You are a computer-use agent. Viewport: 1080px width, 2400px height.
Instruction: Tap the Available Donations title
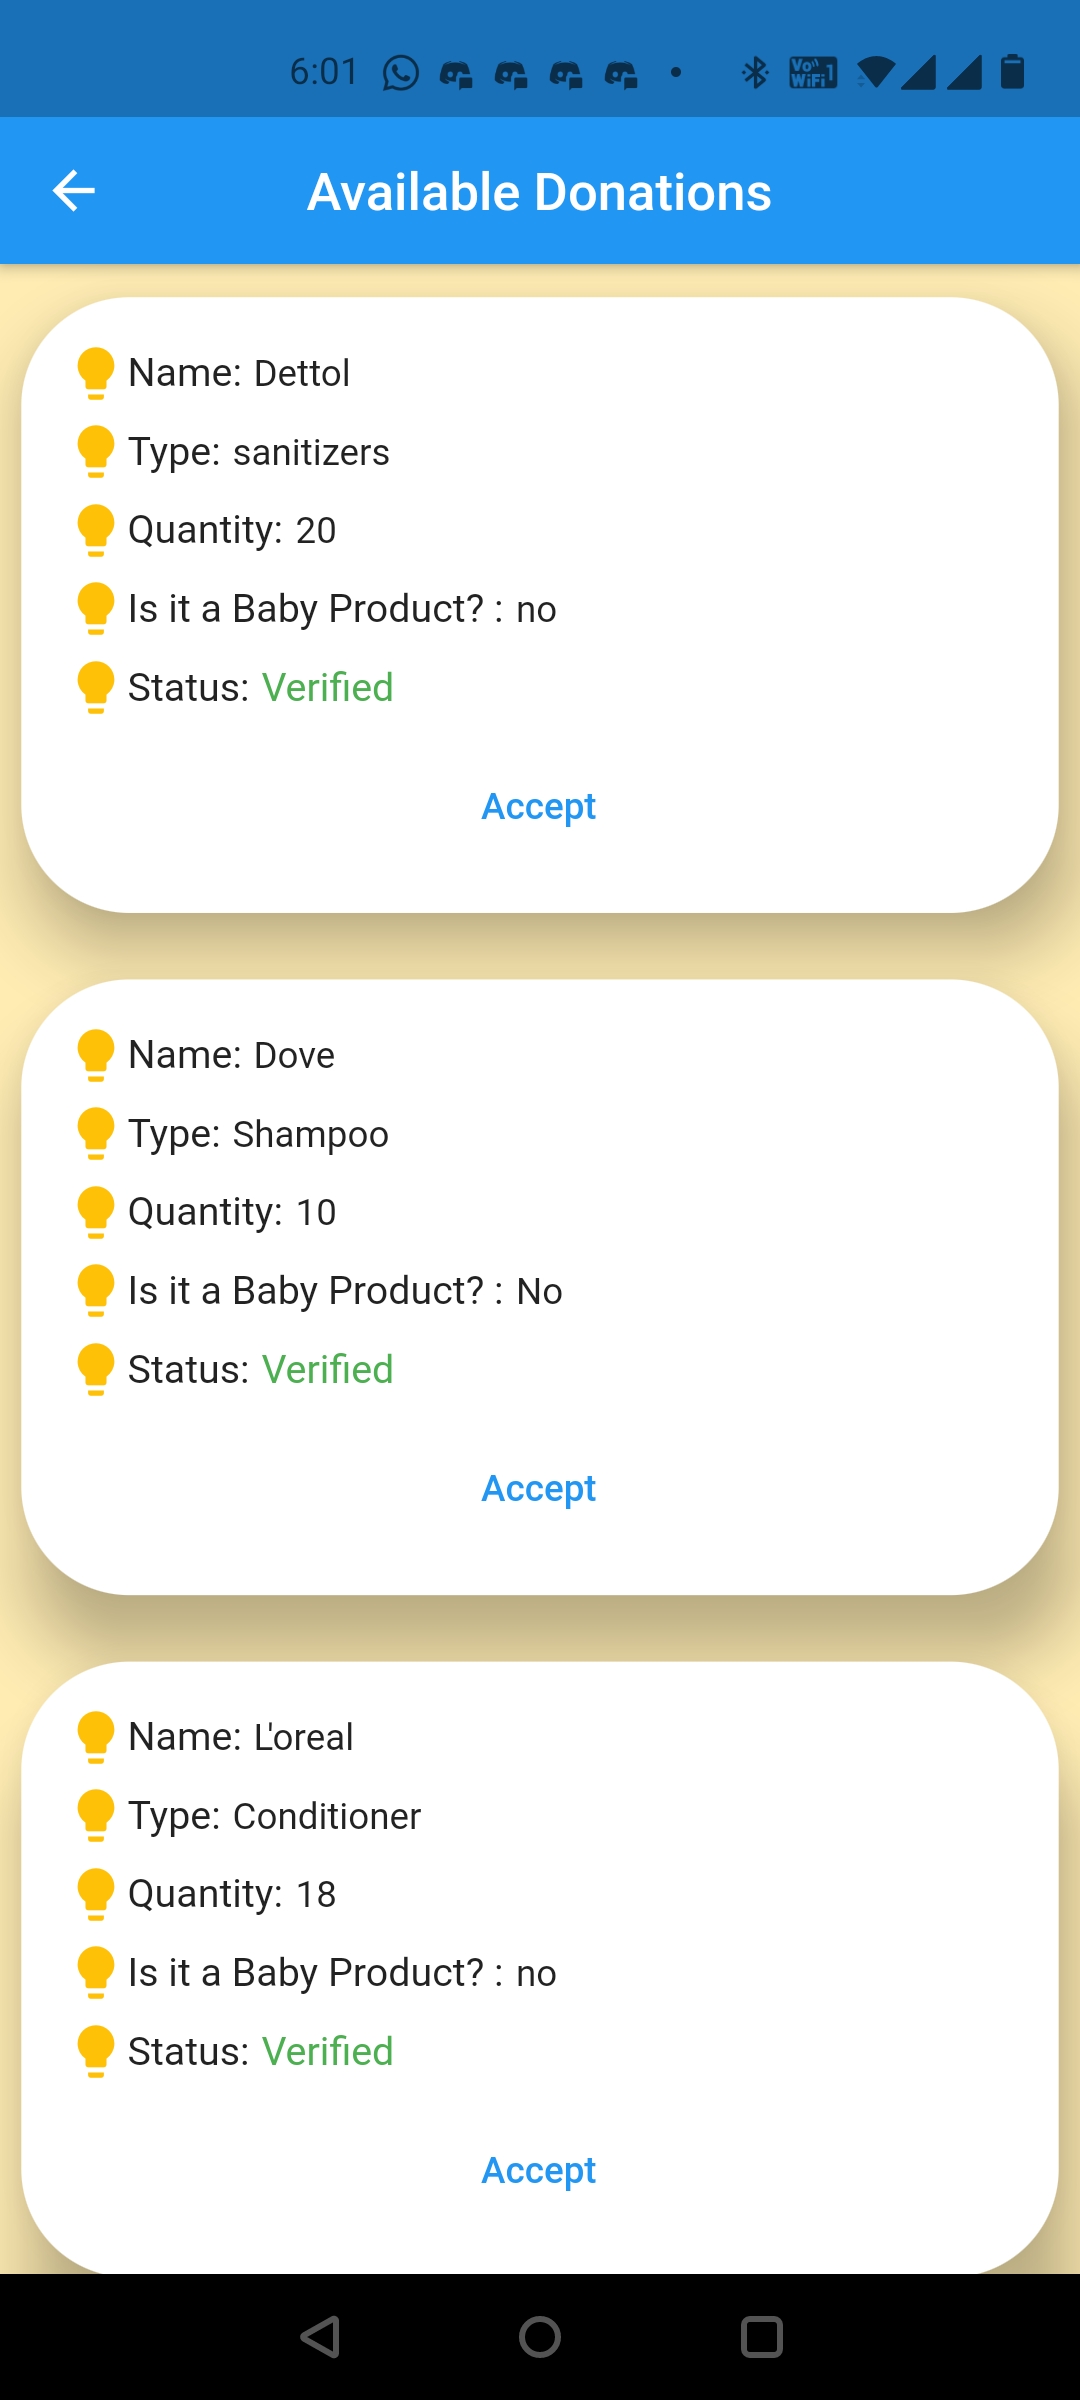click(539, 192)
